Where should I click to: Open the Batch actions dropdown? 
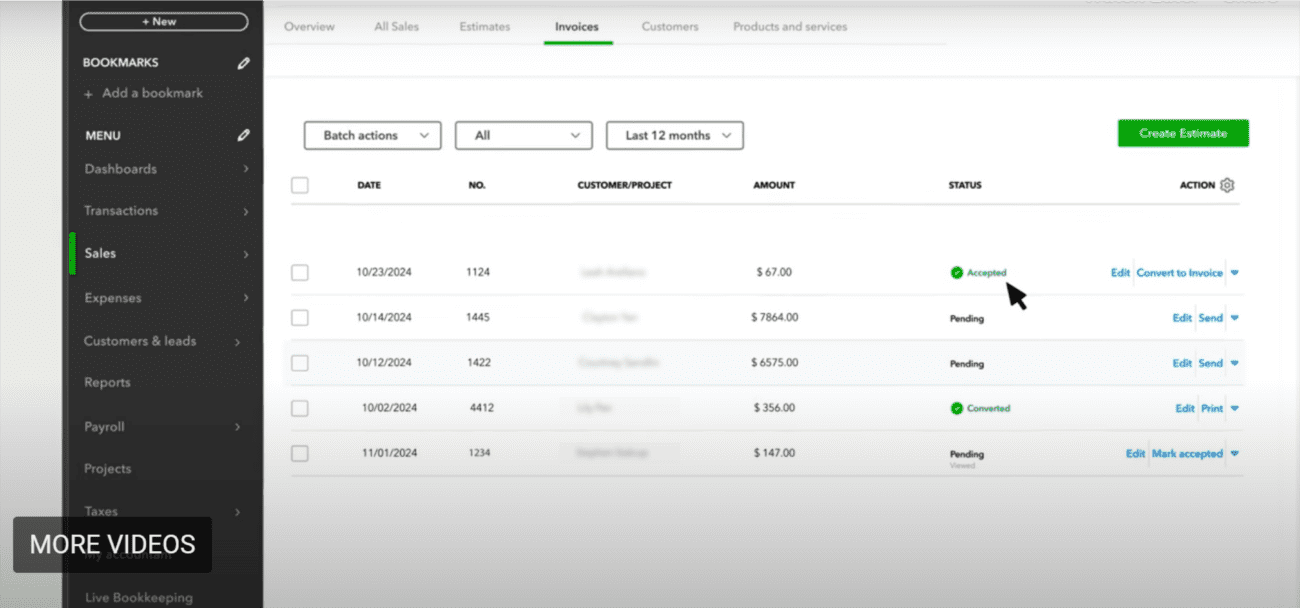tap(372, 136)
